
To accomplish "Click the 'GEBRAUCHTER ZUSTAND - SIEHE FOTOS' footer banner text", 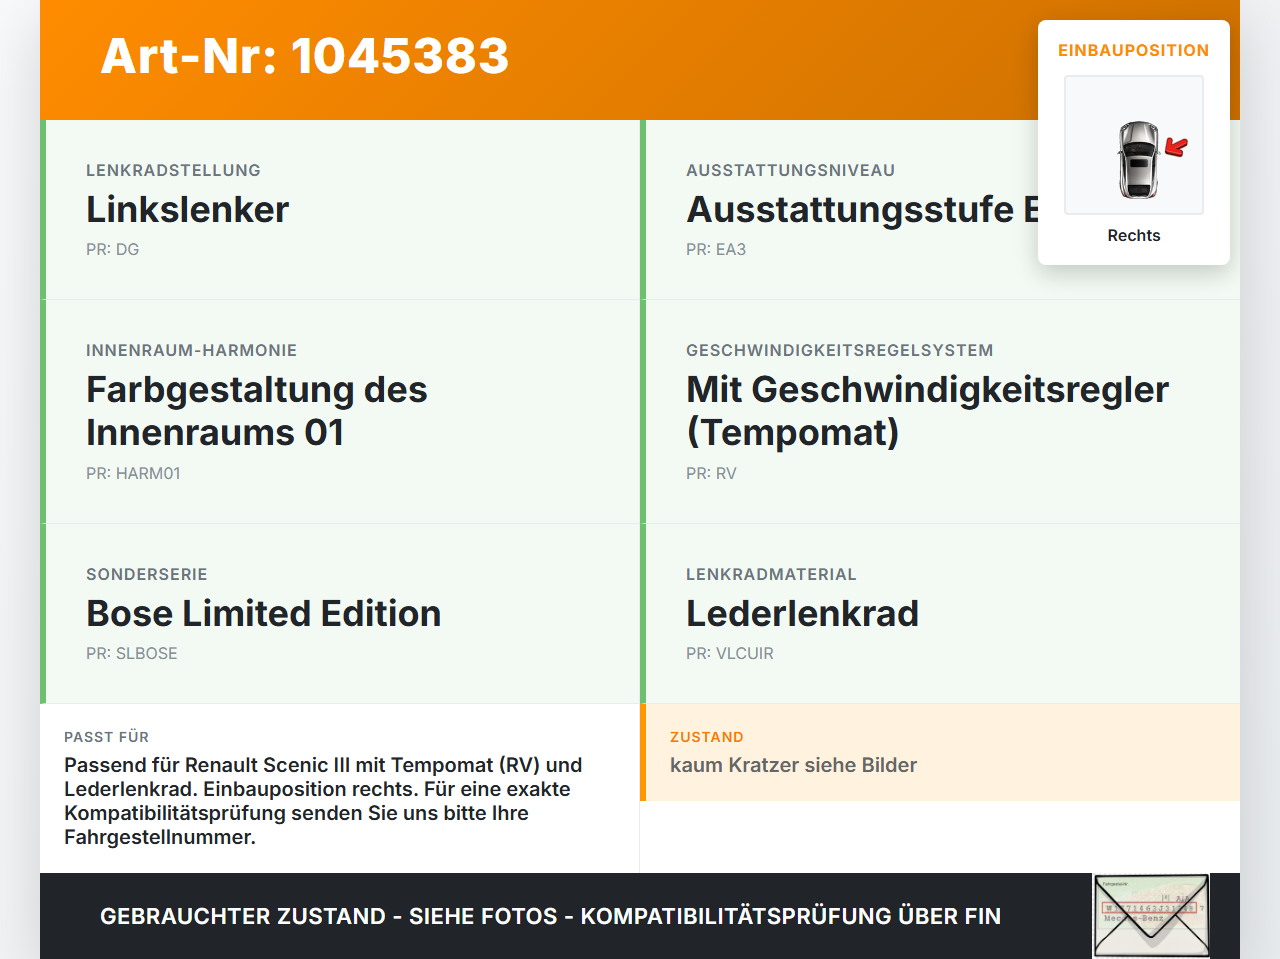I will [x=550, y=916].
